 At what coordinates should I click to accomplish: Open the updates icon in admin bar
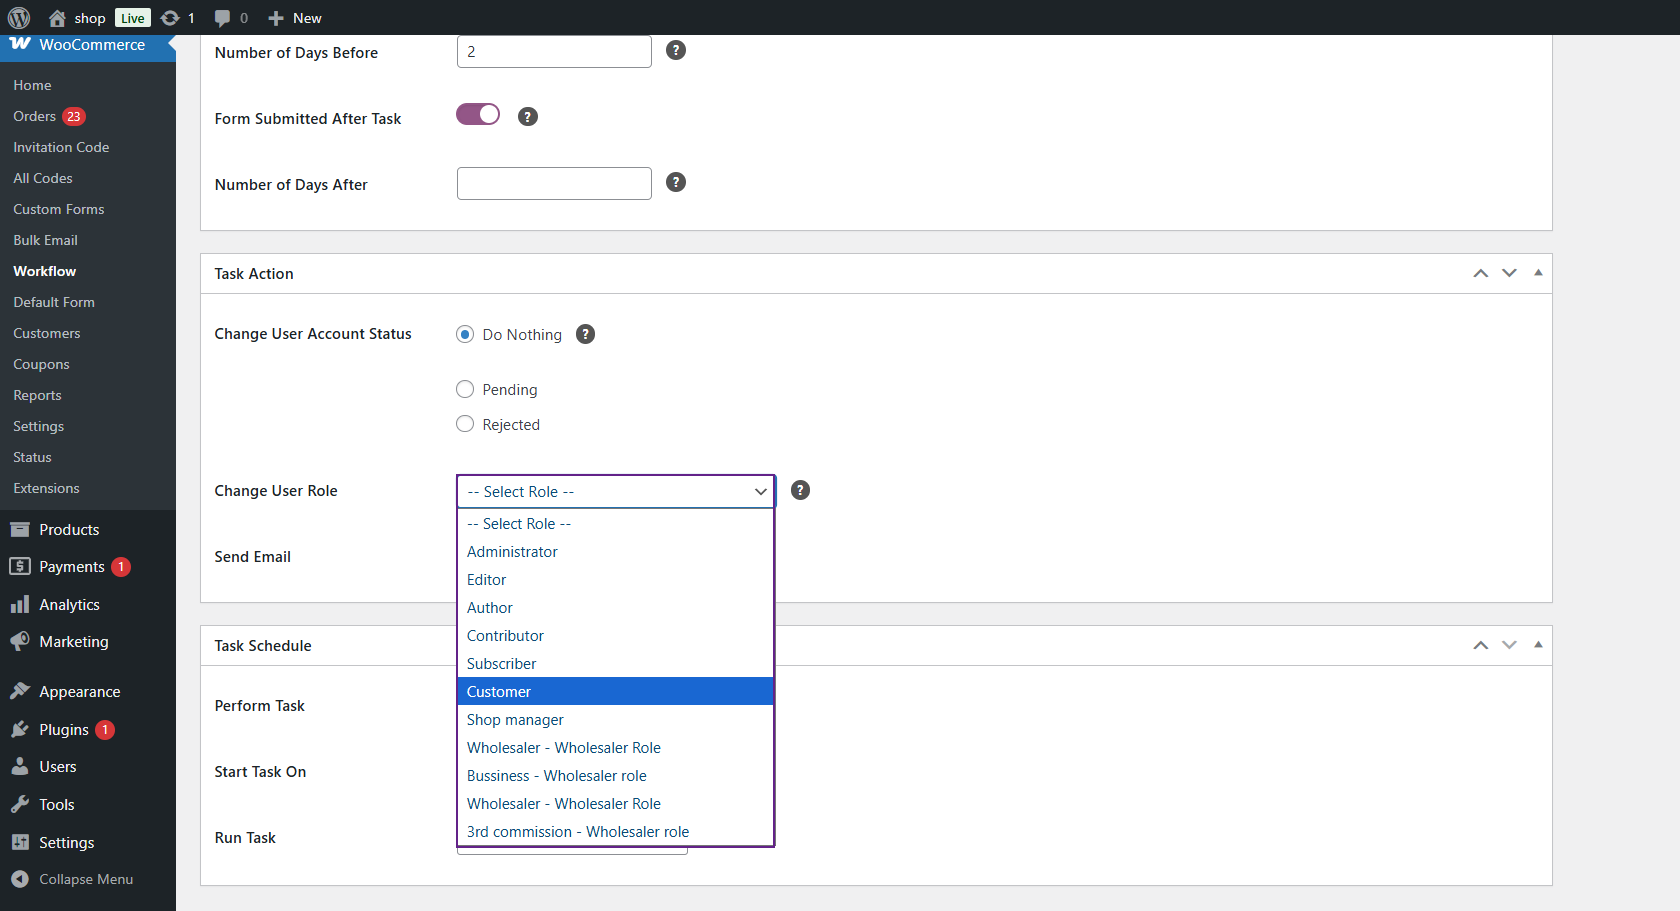(x=170, y=18)
